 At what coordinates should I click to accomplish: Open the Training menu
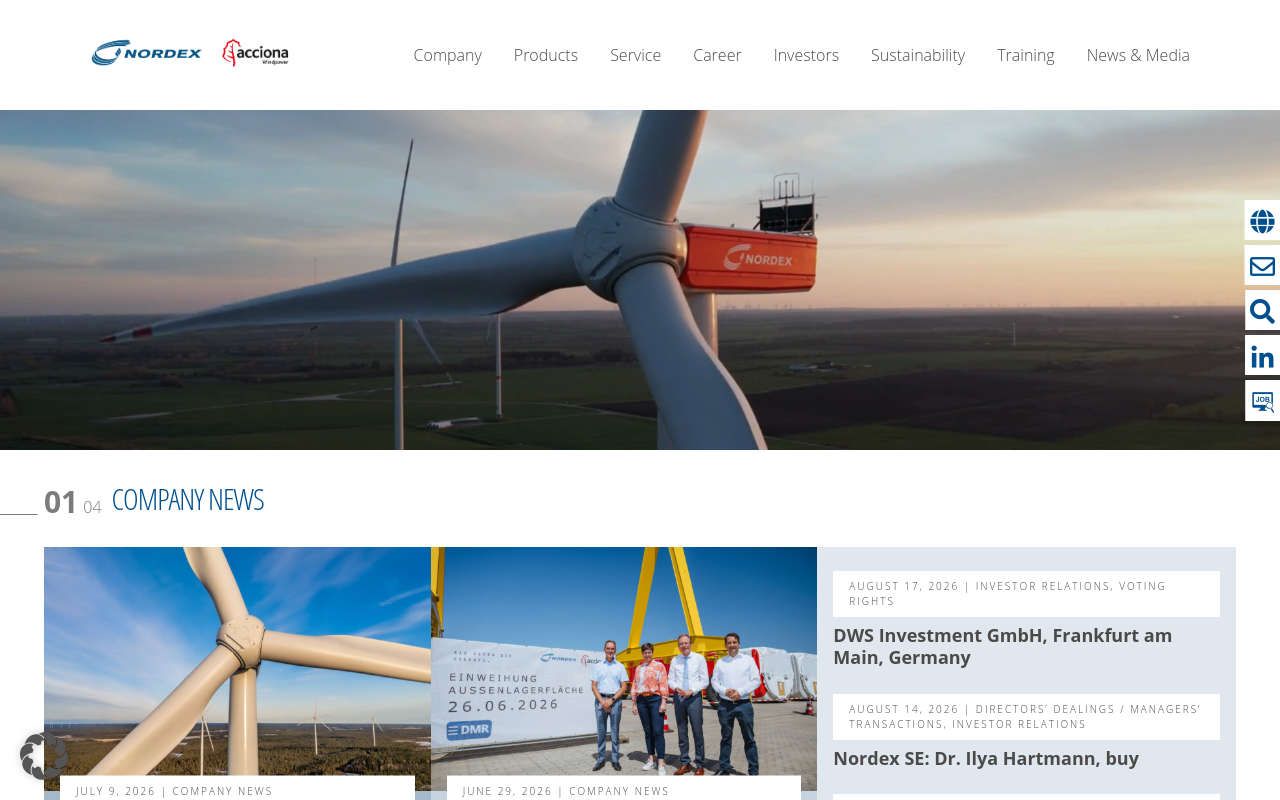1026,55
